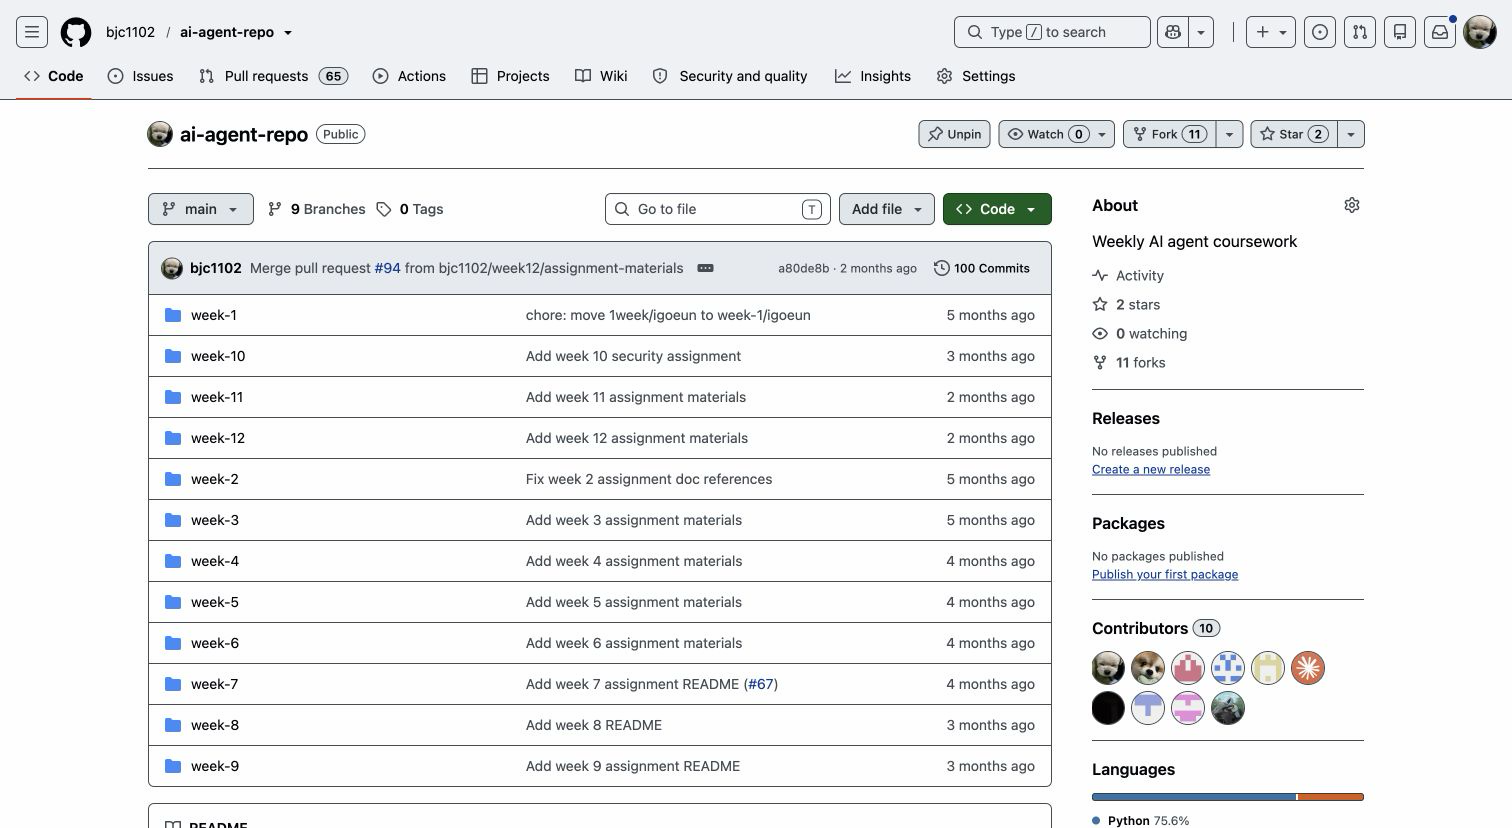Image resolution: width=1512 pixels, height=828 pixels.
Task: Open the Copilot dropdown arrow
Action: click(x=1201, y=32)
